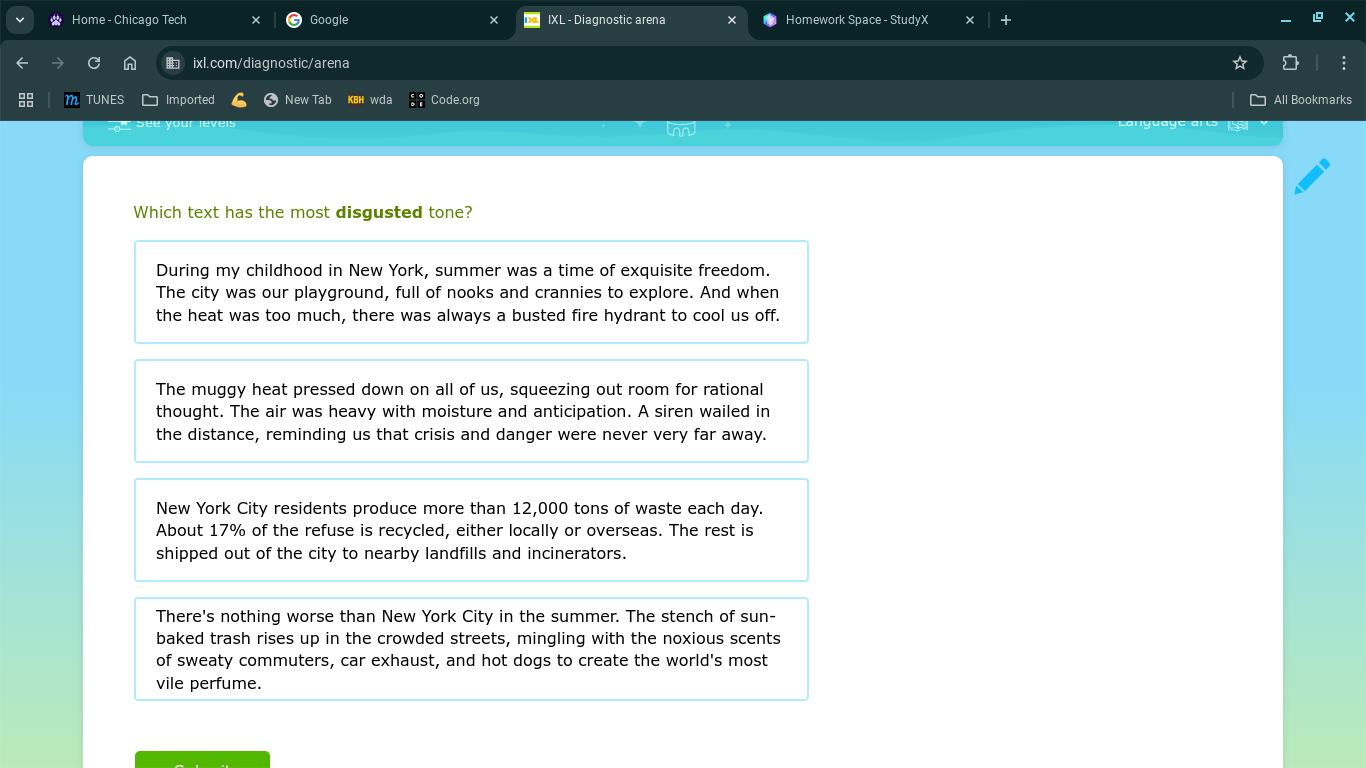Click the StudyX favicon on its tab
The image size is (1366, 768).
pyautogui.click(x=770, y=20)
